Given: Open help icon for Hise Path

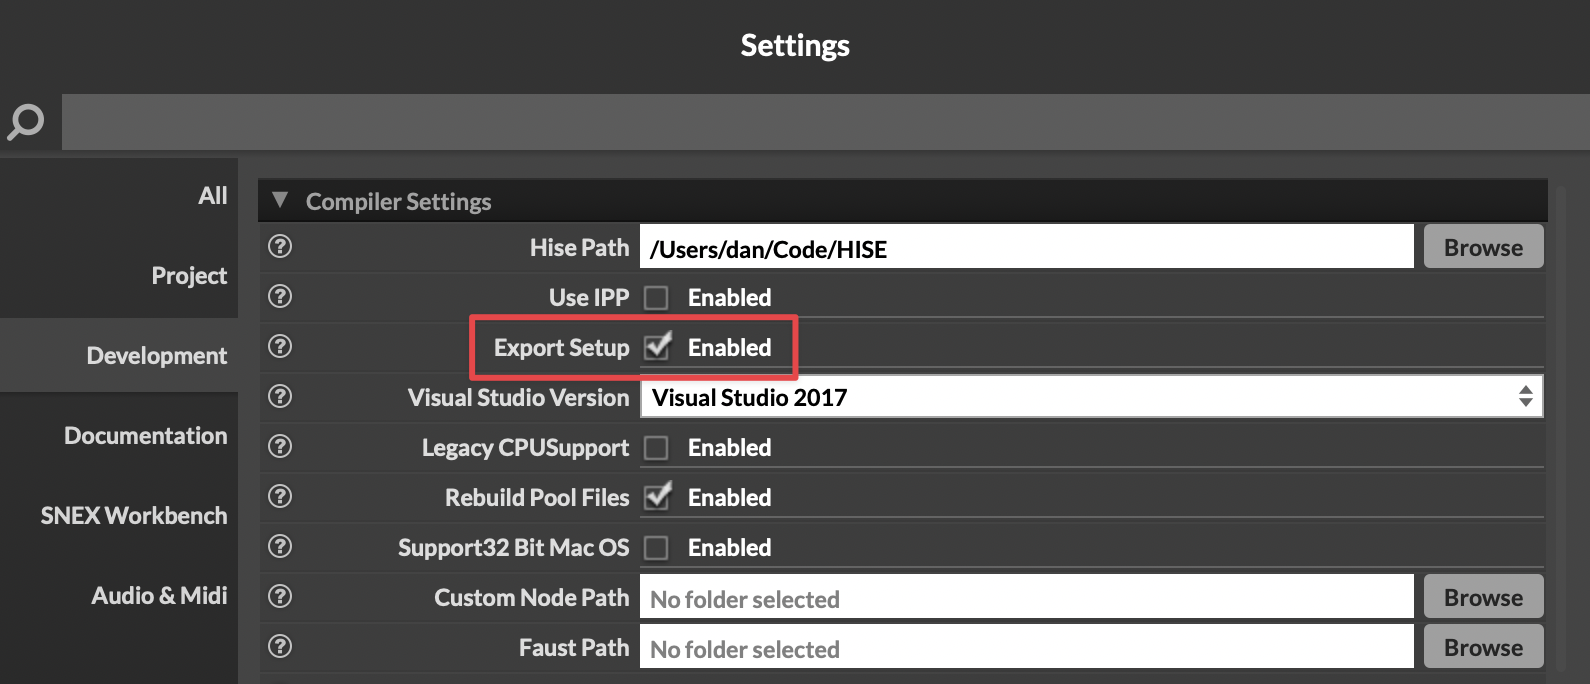Looking at the screenshot, I should point(280,246).
